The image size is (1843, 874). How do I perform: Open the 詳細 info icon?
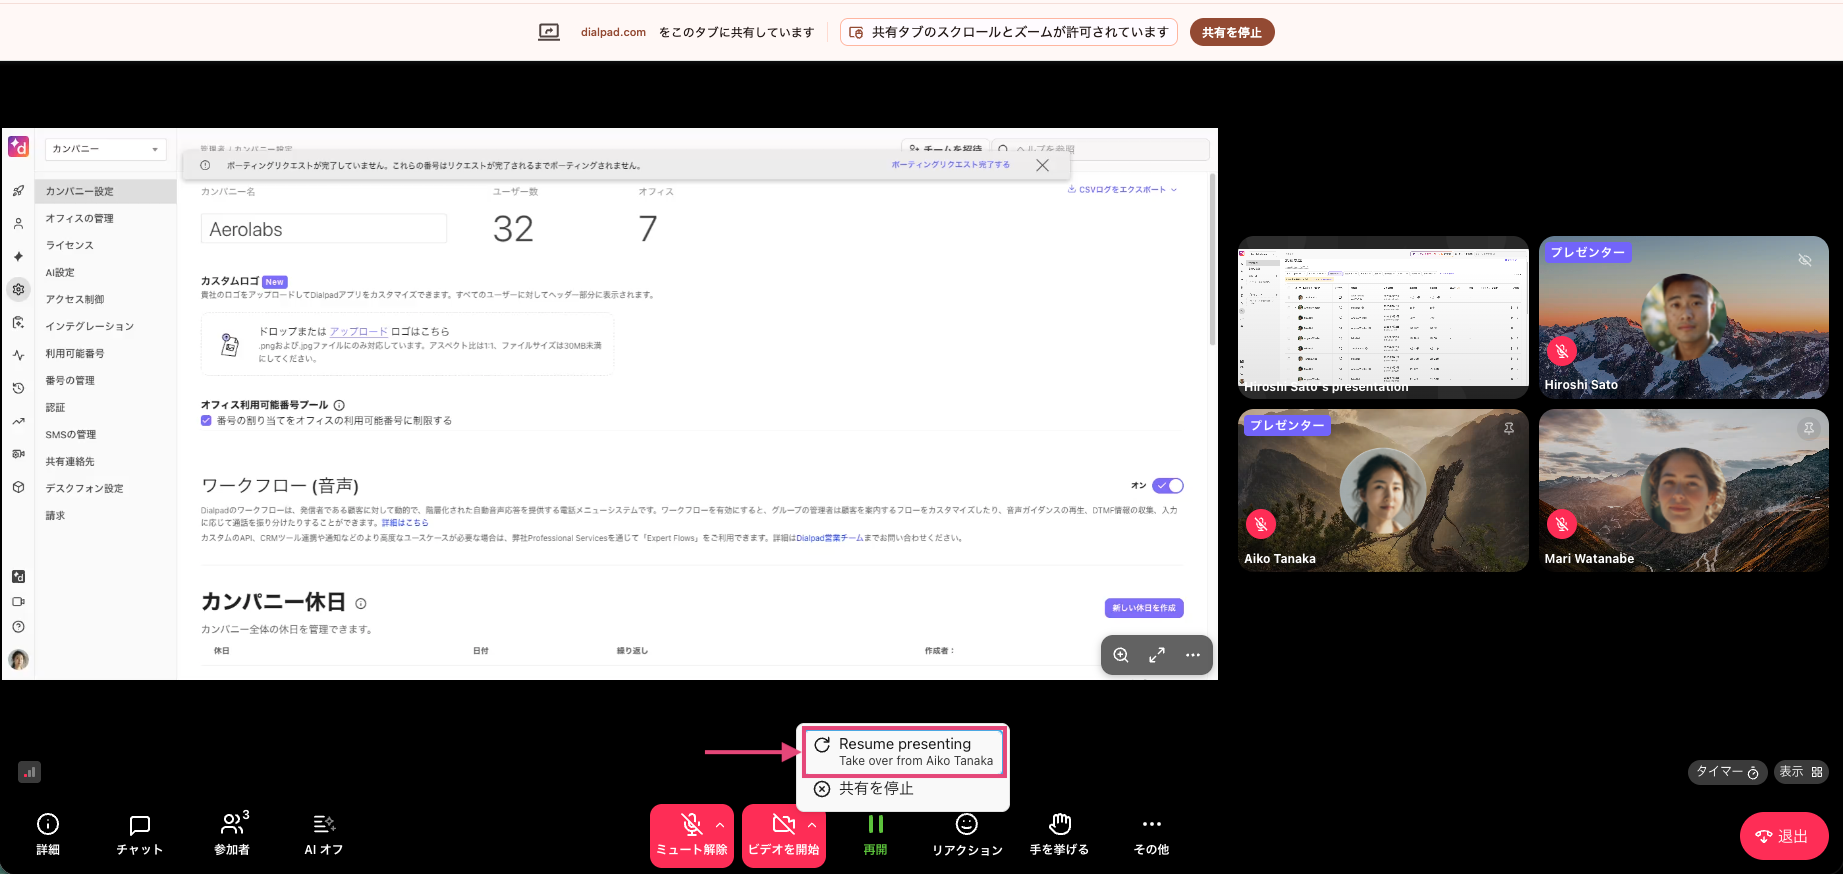[48, 824]
